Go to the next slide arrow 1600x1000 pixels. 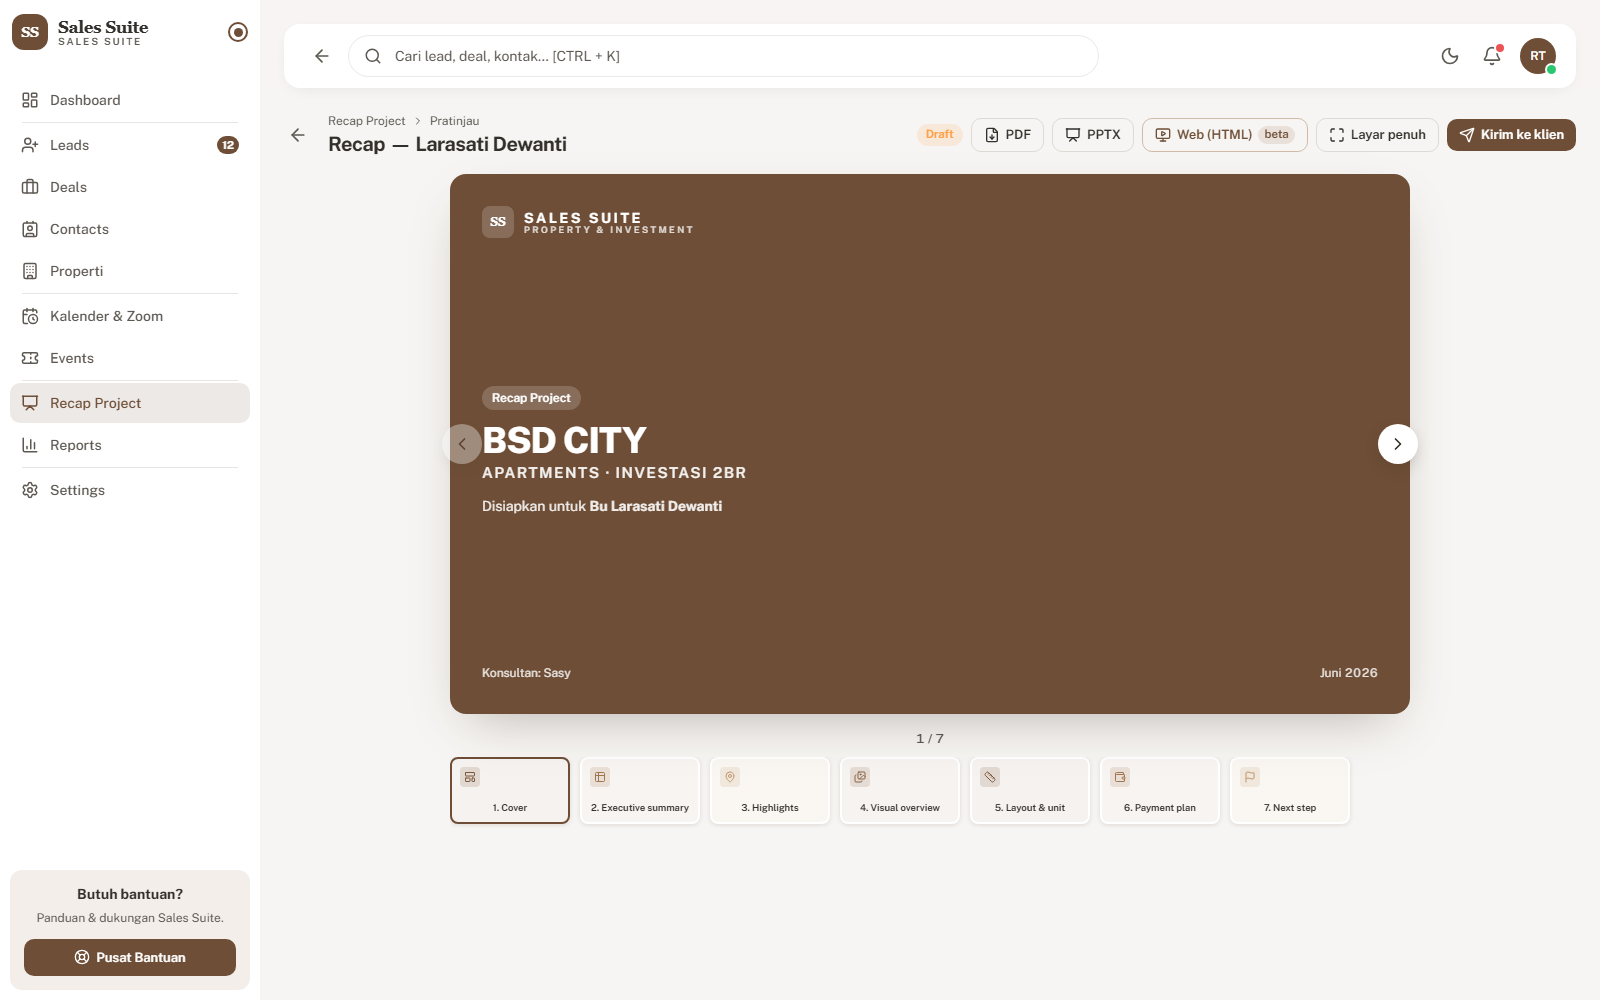click(x=1398, y=444)
